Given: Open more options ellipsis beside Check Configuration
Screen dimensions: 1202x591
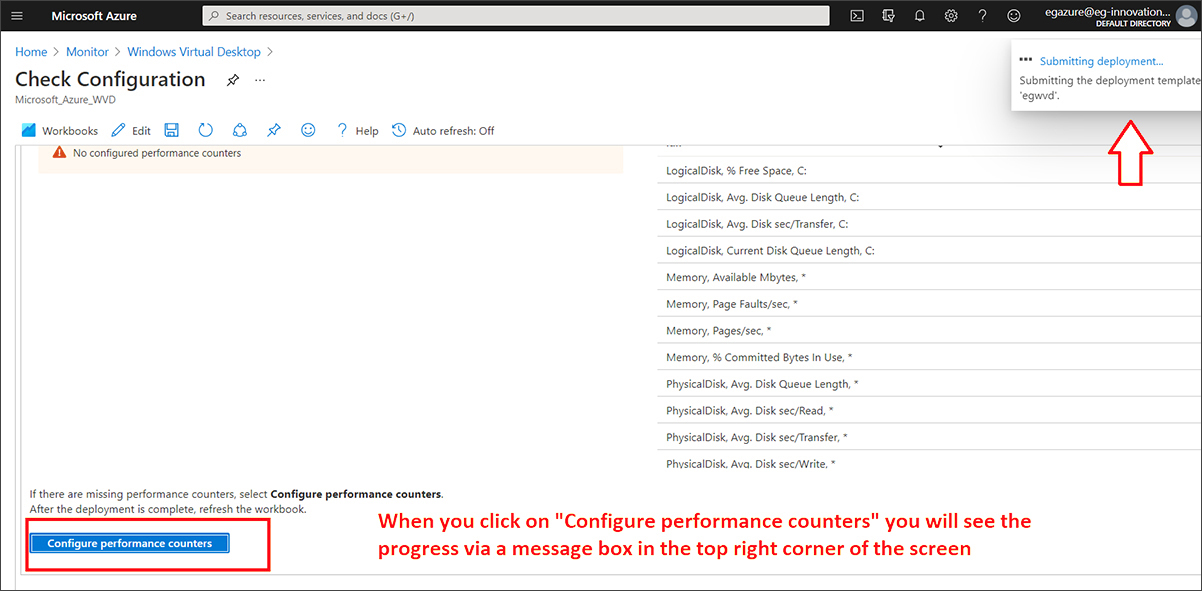Looking at the screenshot, I should 260,80.
